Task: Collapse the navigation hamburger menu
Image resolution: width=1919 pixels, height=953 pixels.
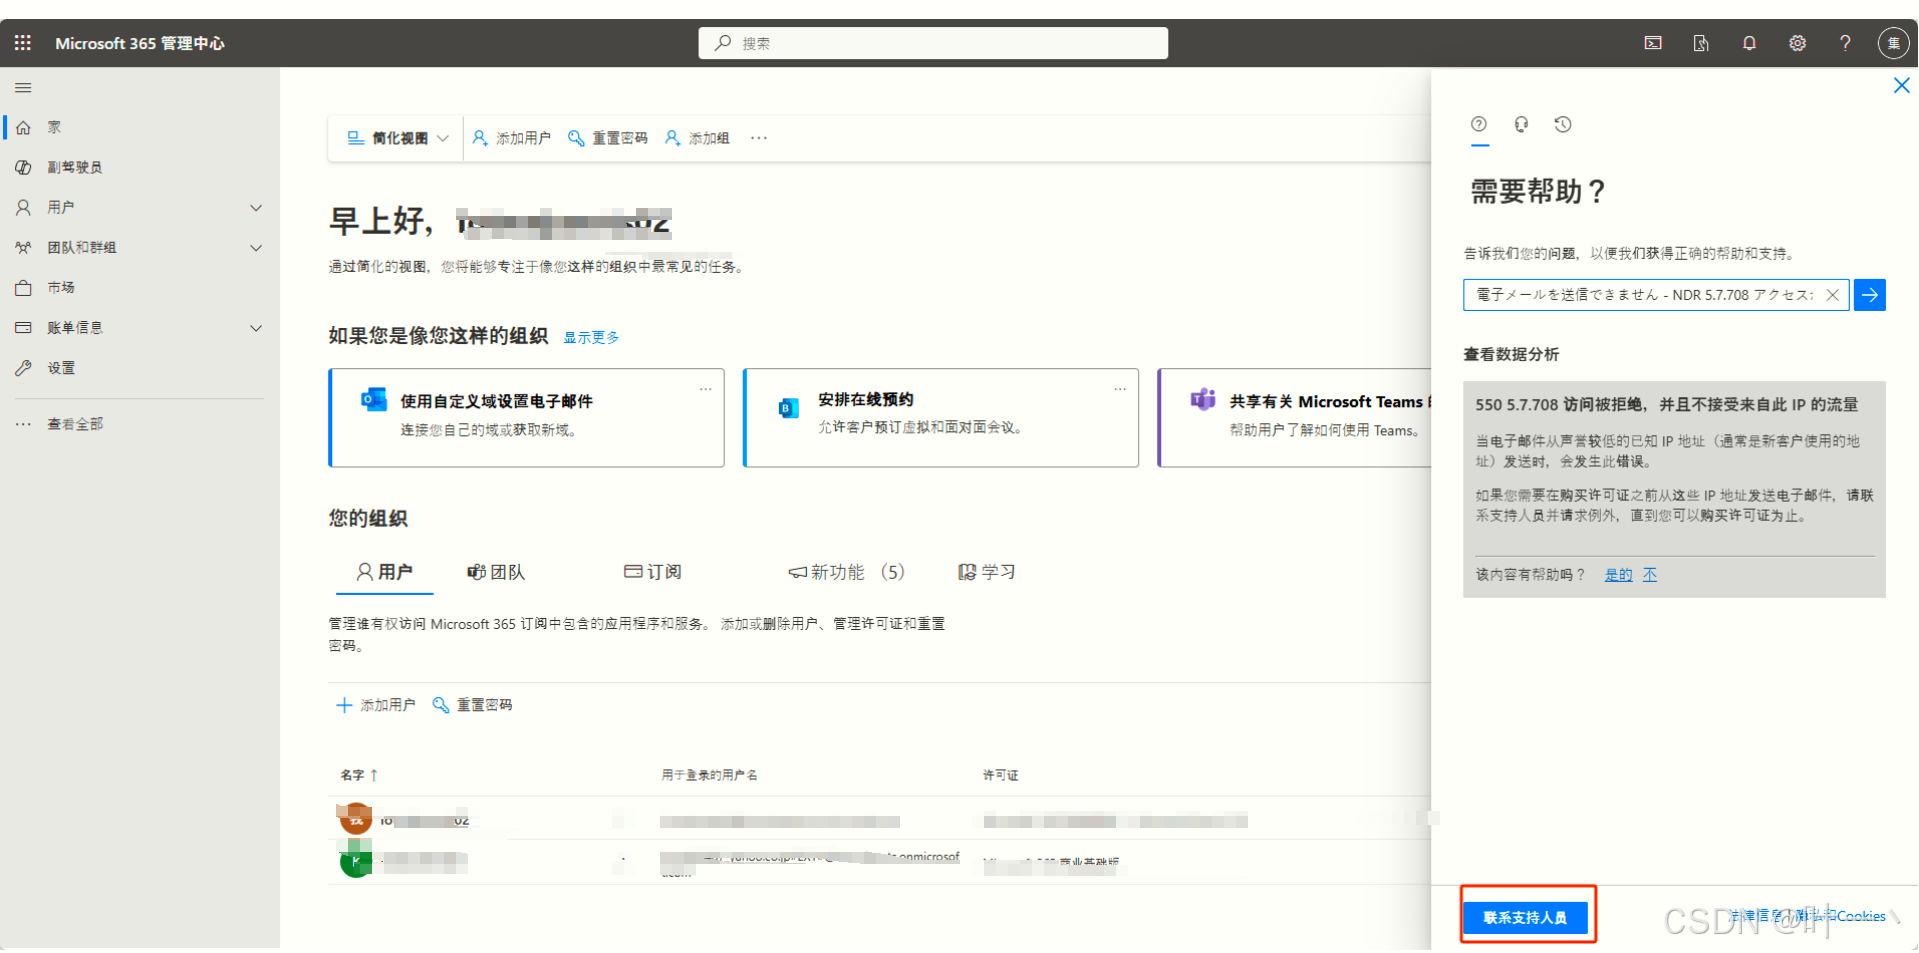Action: pyautogui.click(x=23, y=88)
